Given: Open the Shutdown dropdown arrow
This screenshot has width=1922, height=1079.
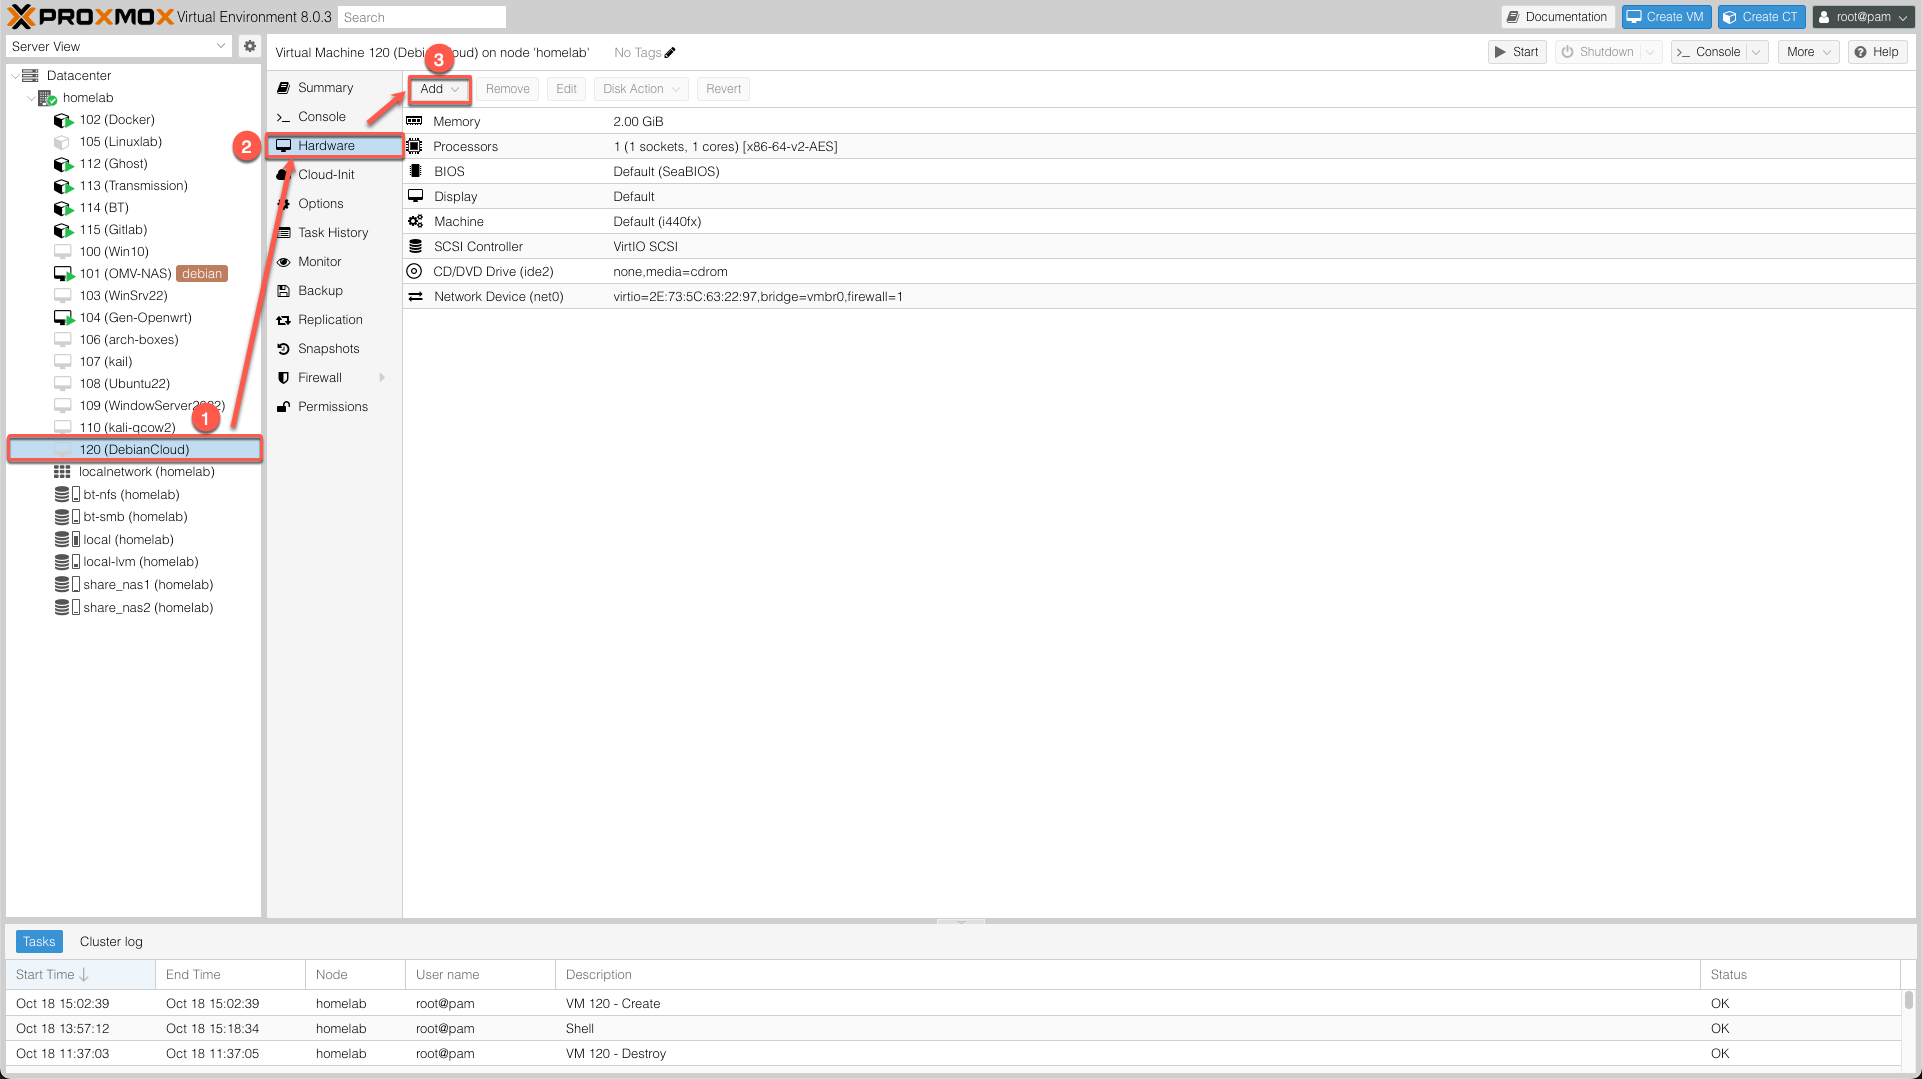Looking at the screenshot, I should [1650, 52].
